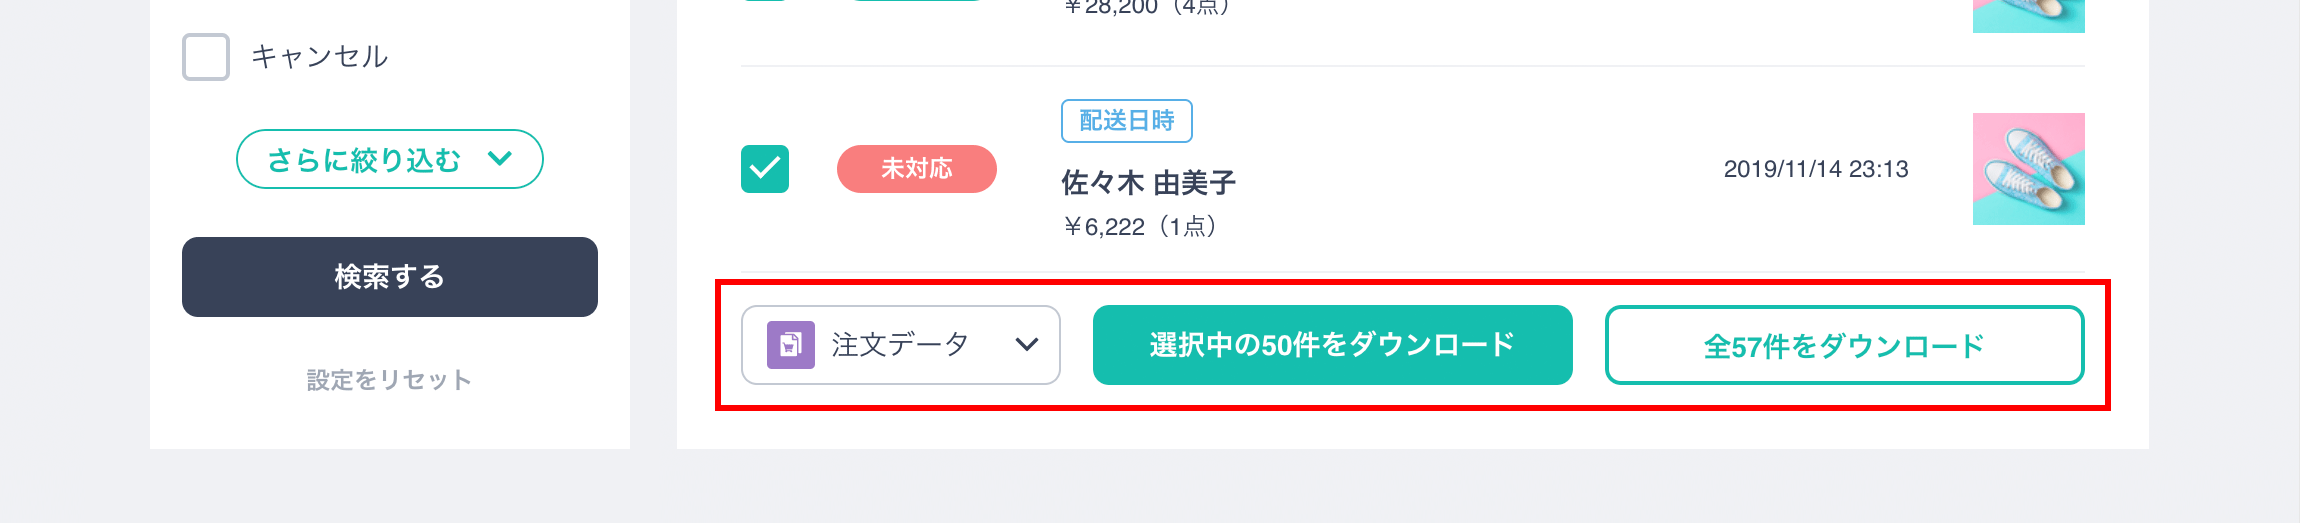Click the chevron in さらに絞り込む
2300x523 pixels.
(x=500, y=158)
